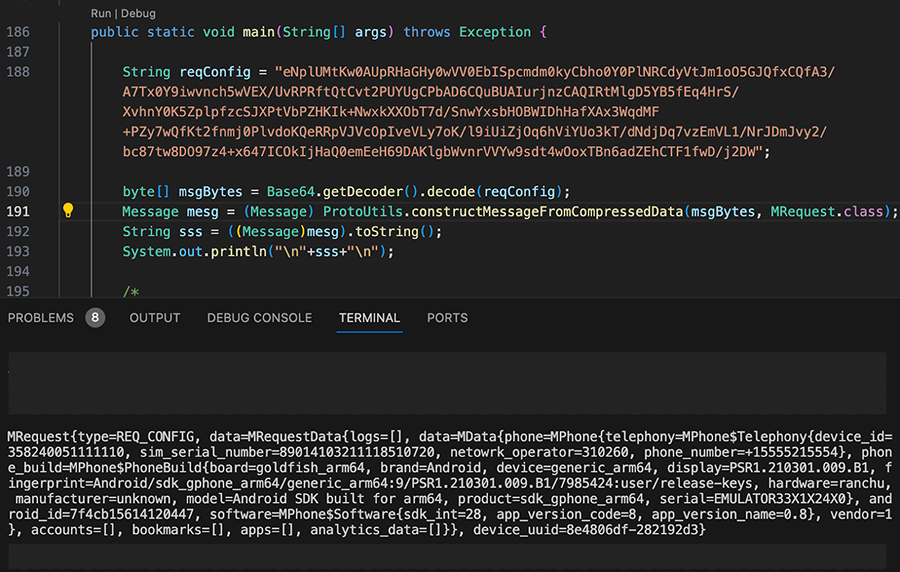Image resolution: width=900 pixels, height=572 pixels.
Task: Open the PORTS tab
Action: pos(447,318)
